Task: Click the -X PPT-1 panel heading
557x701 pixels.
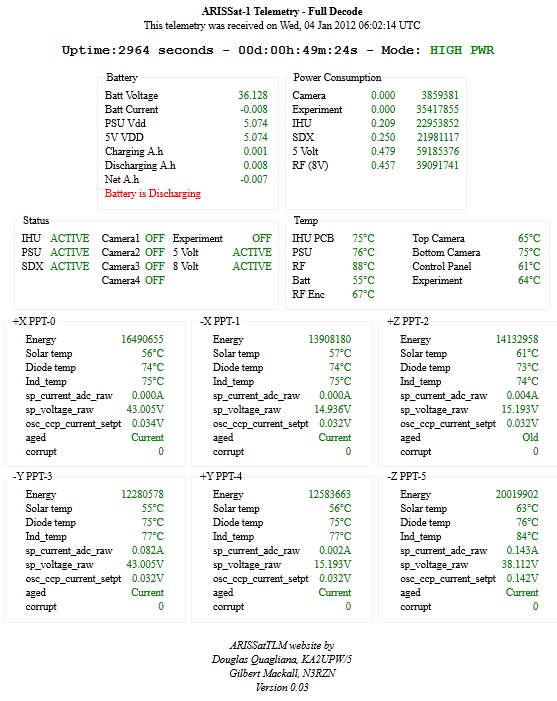Action: [220, 321]
